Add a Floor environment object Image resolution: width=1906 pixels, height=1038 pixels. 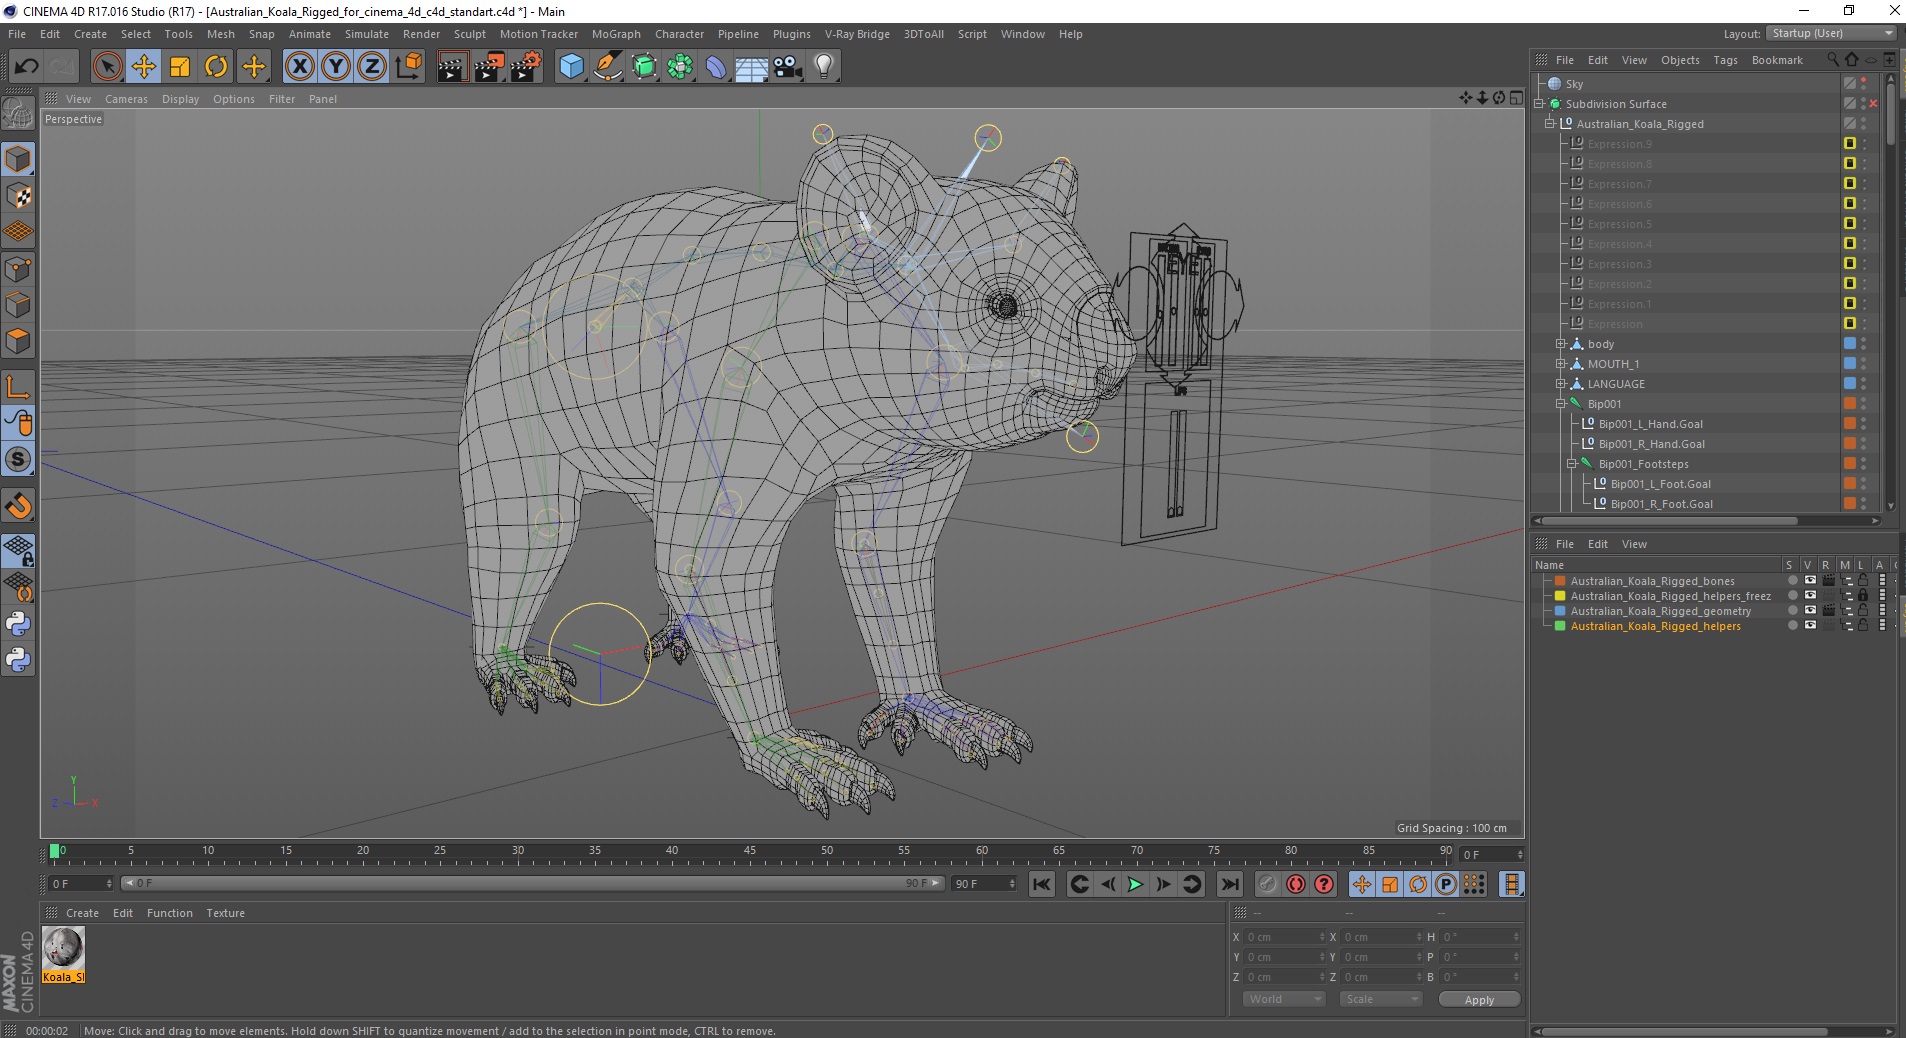tap(752, 67)
